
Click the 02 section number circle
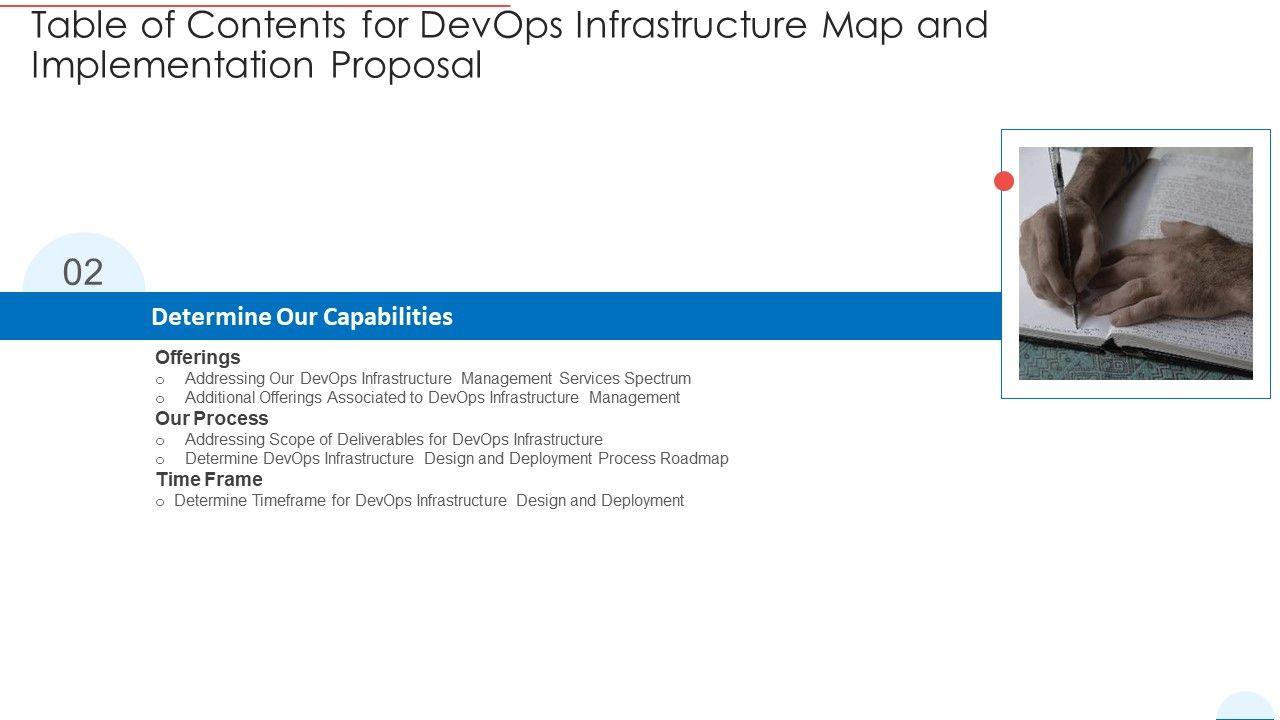pos(83,272)
